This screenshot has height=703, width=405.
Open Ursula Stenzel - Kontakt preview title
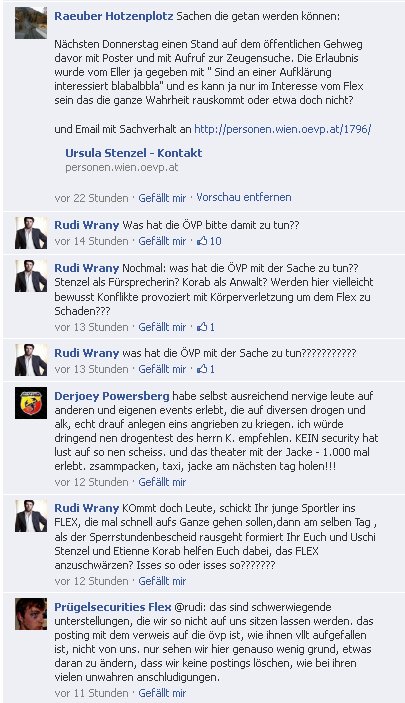point(134,153)
